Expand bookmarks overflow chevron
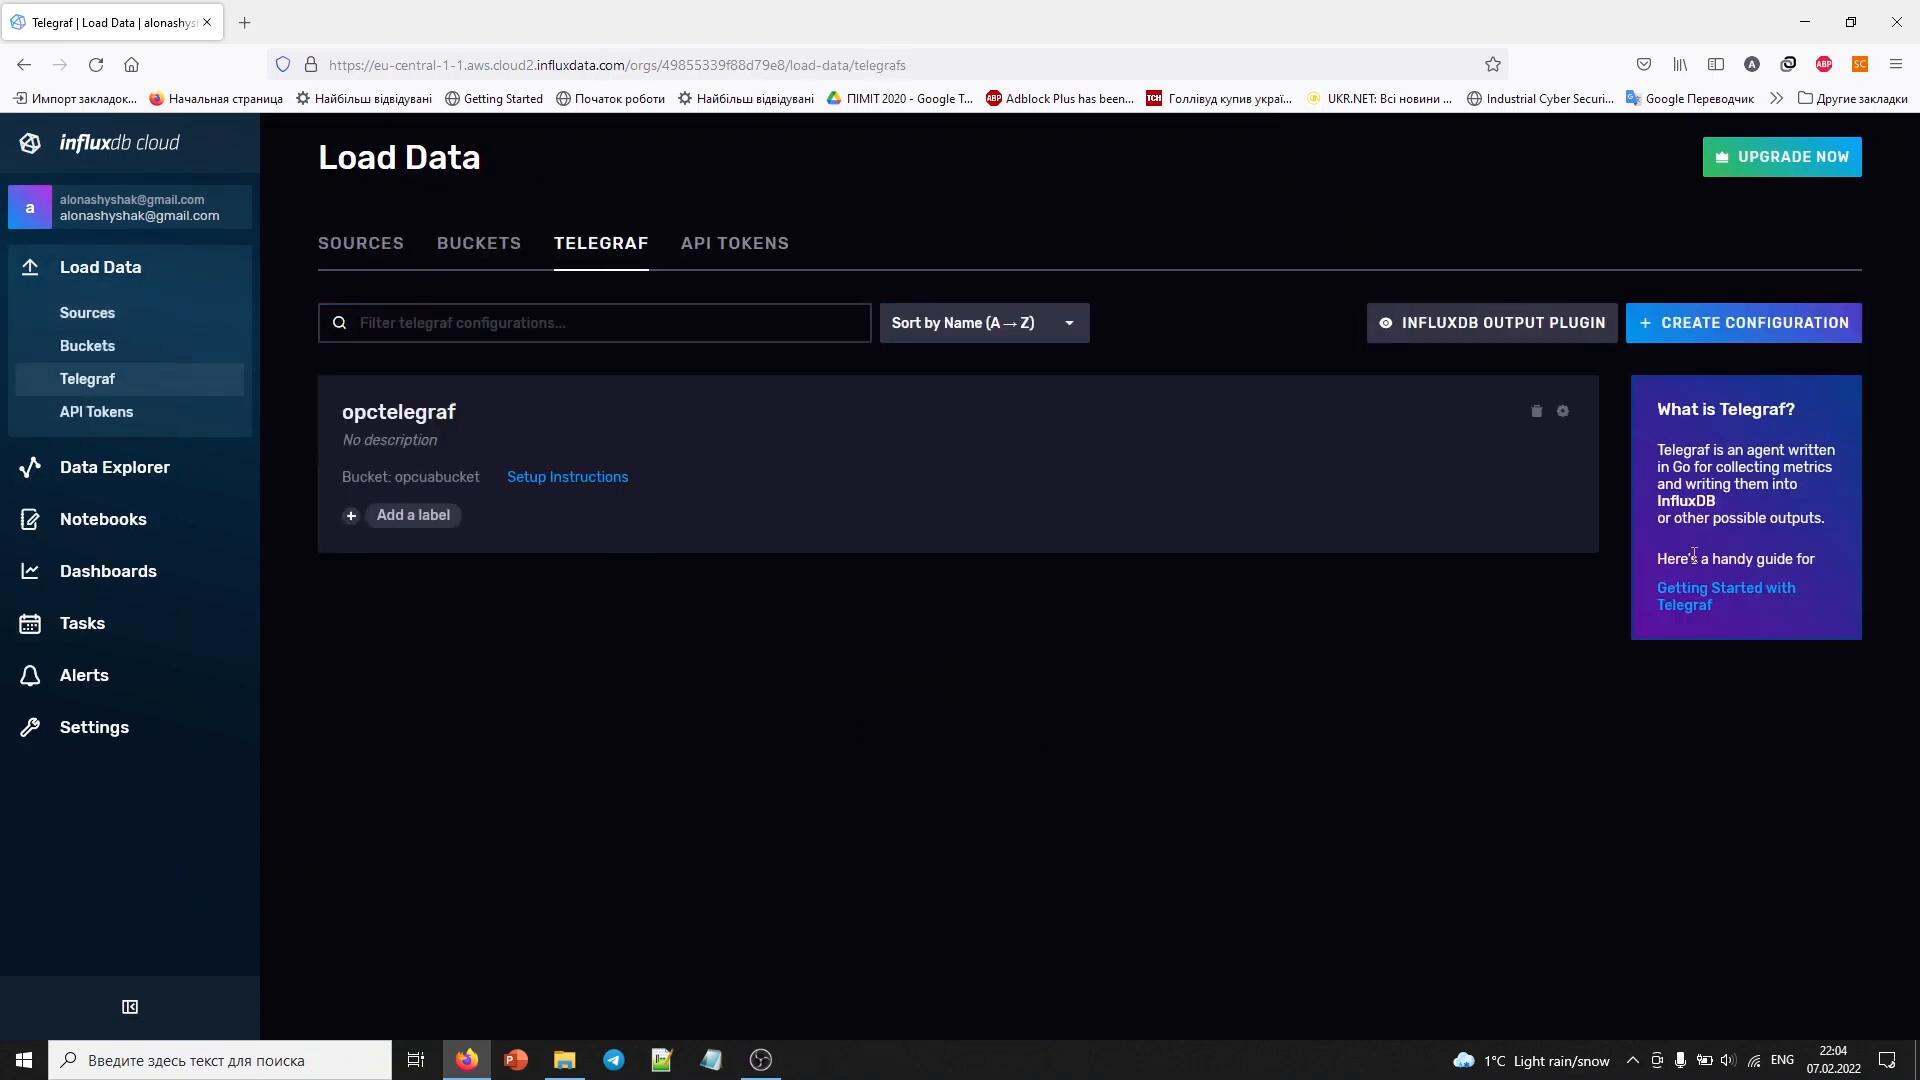 point(1776,98)
